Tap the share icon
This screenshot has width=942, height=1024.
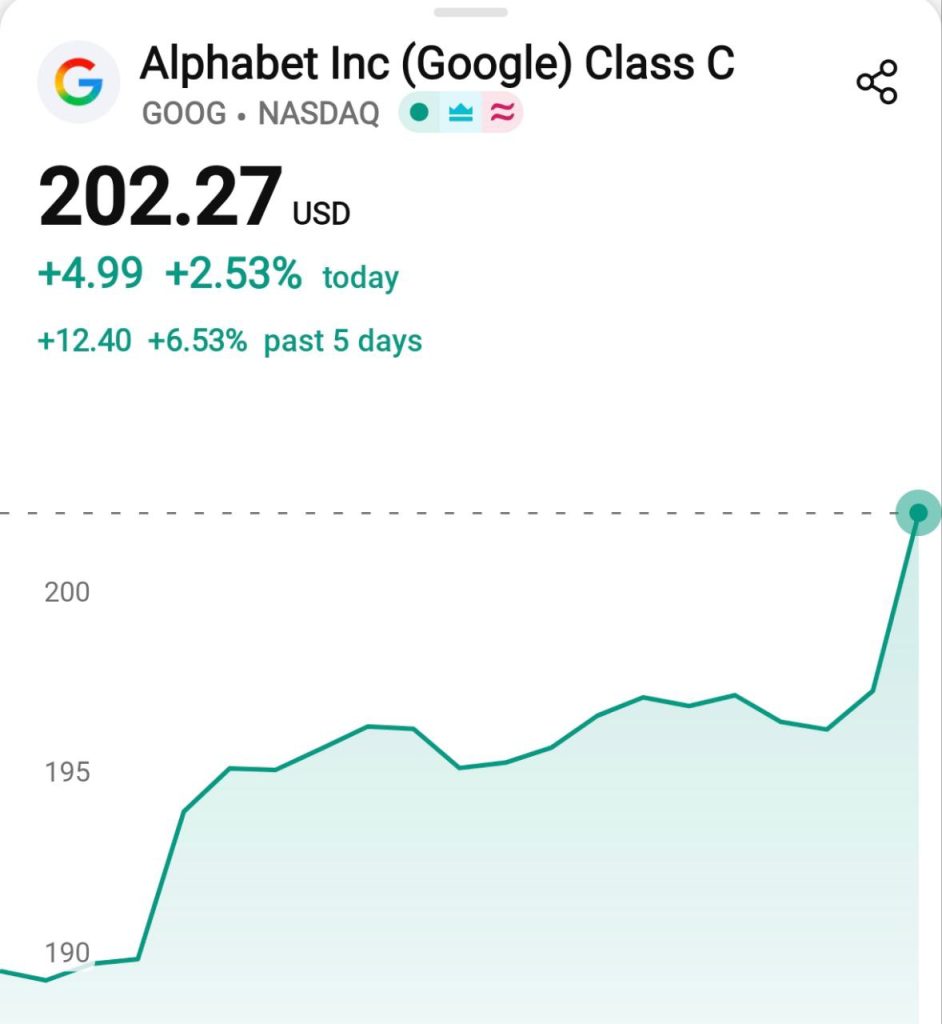tap(877, 82)
